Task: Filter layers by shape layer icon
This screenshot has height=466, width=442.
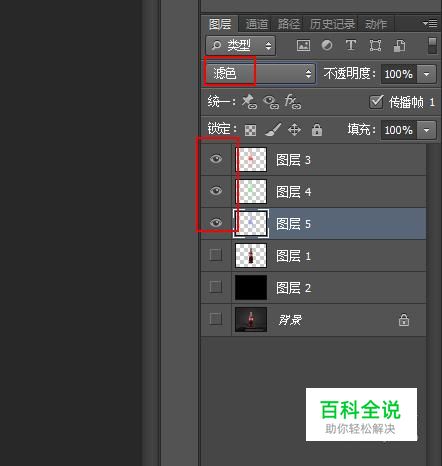Action: pos(375,45)
